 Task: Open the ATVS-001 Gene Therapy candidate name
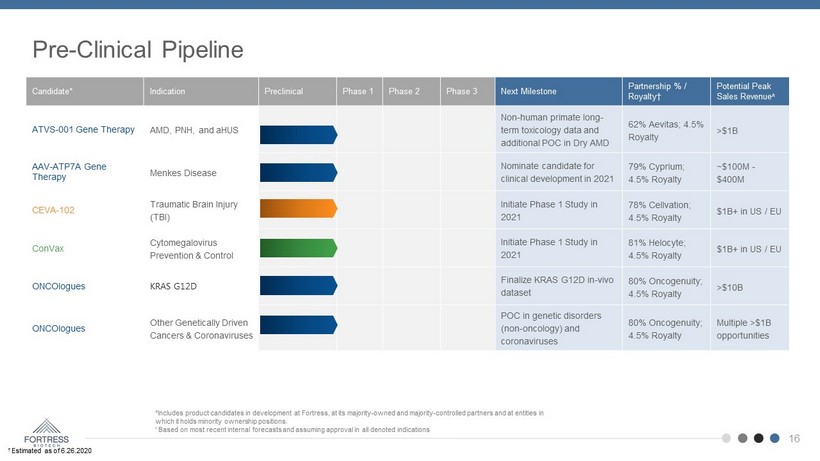coord(82,131)
